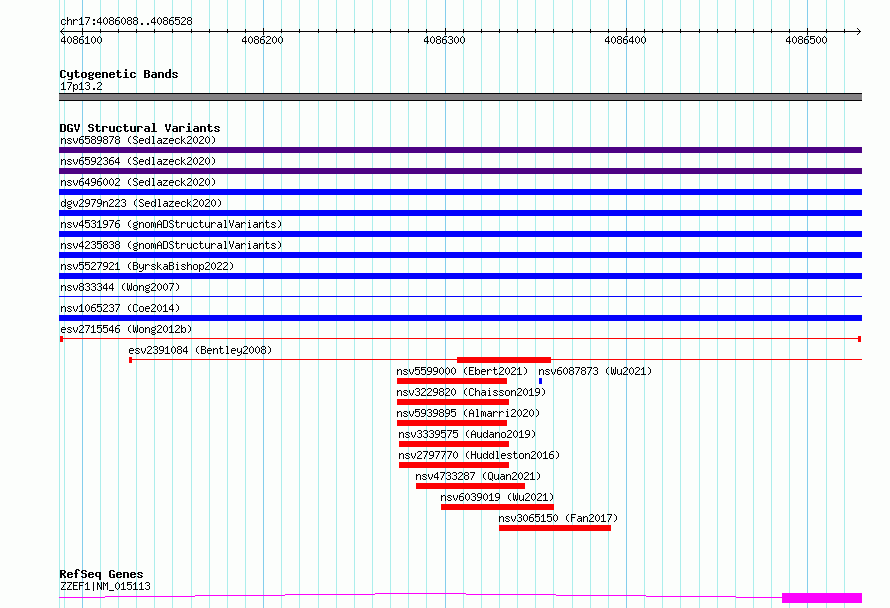This screenshot has height=608, width=890.
Task: Click the 17p13.2 band label
Action: pos(81,86)
